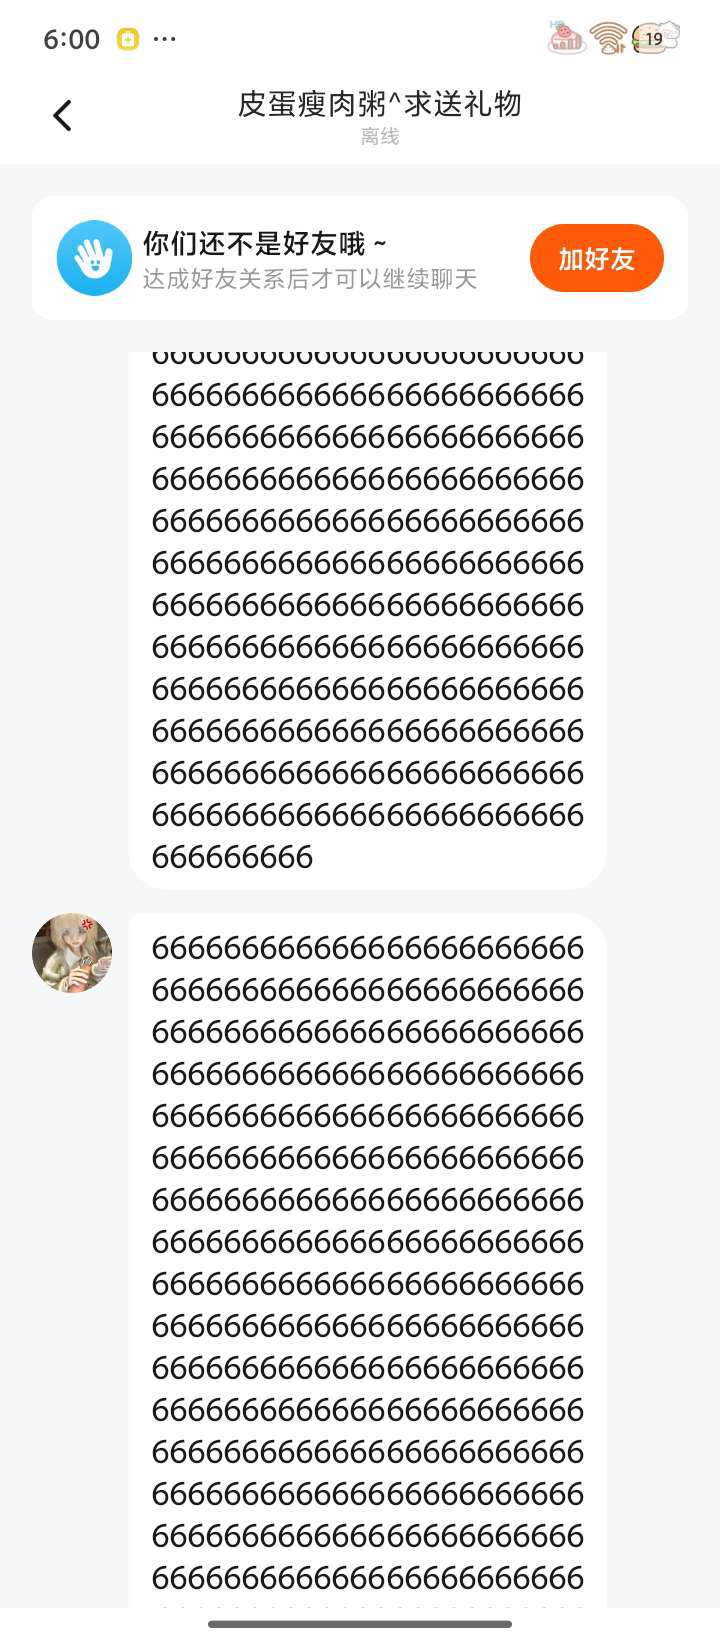Tap the 达成好友关系后才可以继续聊天 subtitle
Screen dimensions: 720x1640
click(310, 279)
